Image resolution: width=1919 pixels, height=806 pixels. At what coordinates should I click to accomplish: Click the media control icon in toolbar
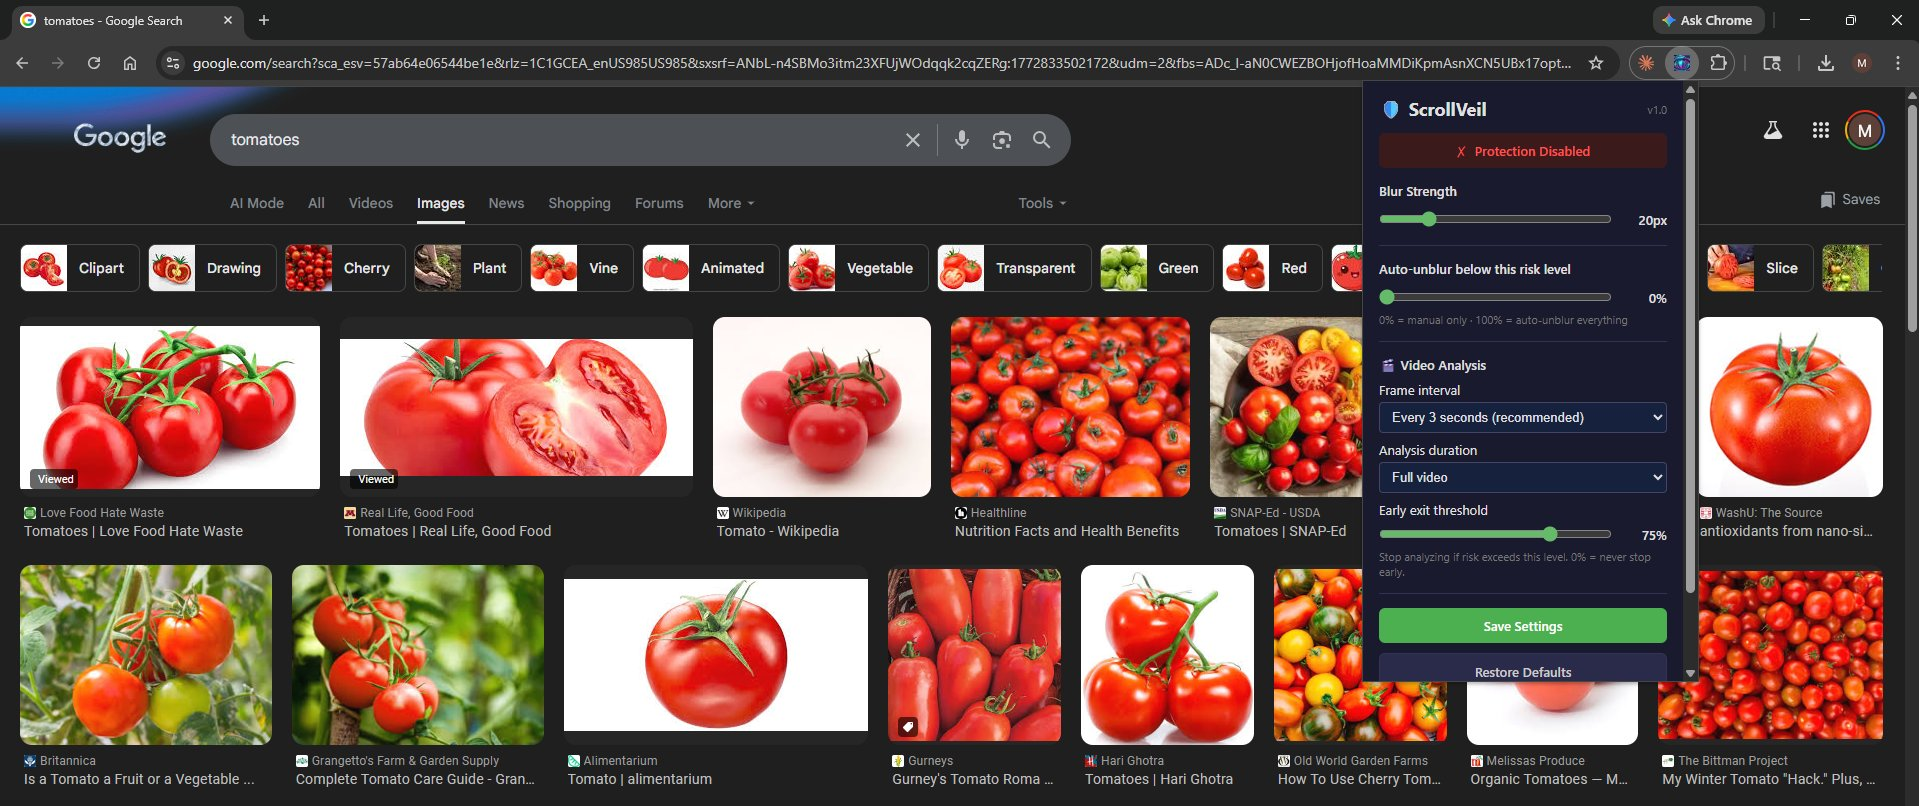(x=1772, y=63)
